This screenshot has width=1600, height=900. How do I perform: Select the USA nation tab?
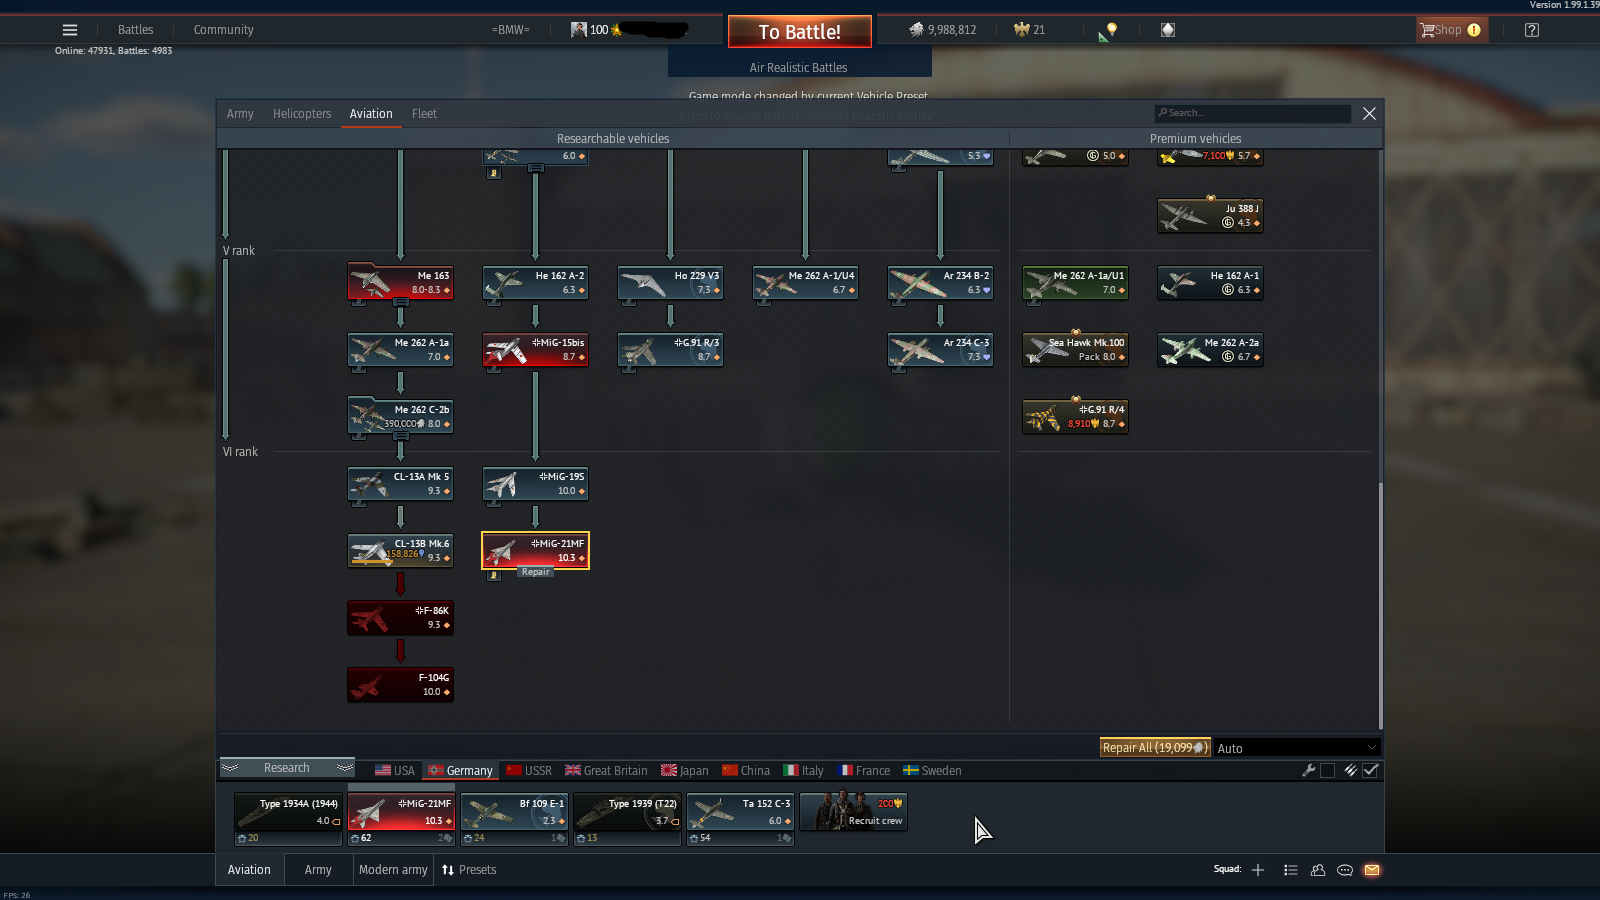(x=395, y=770)
